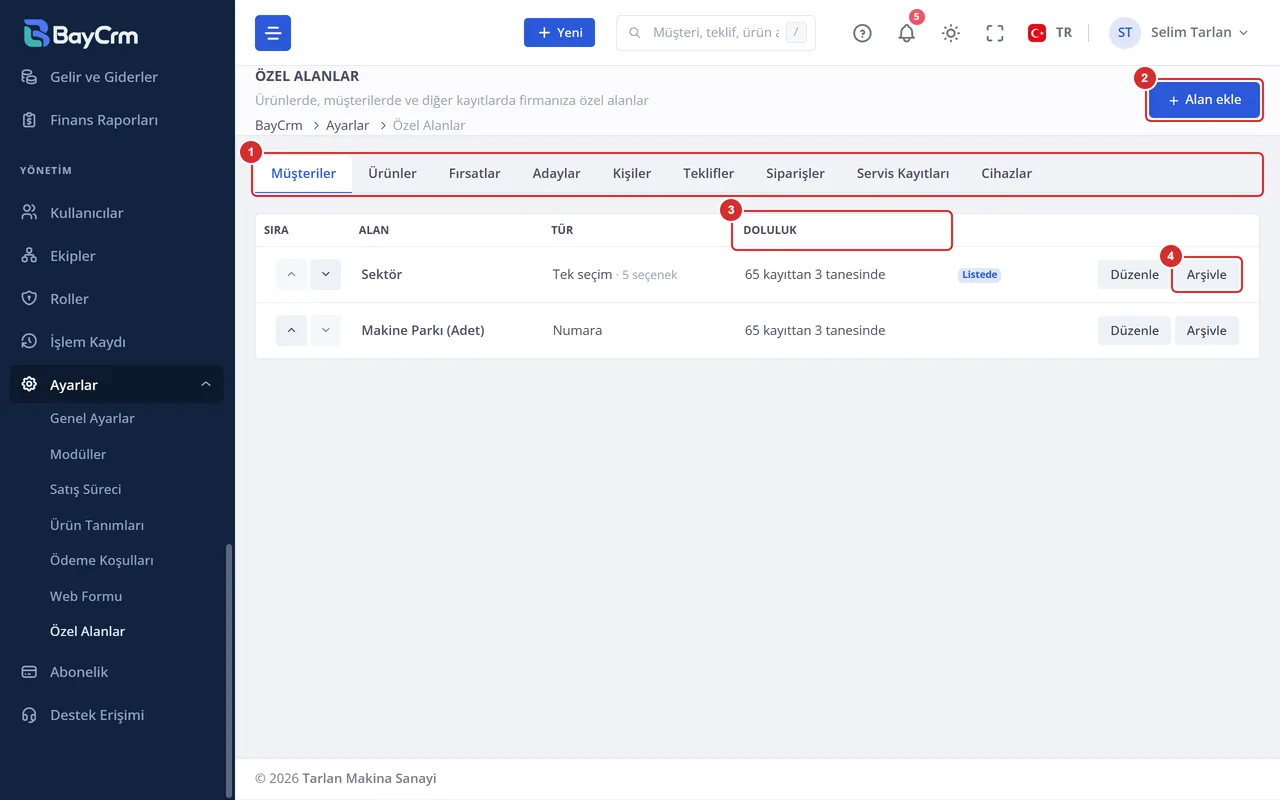Click the BayCrm breadcrumb link

pyautogui.click(x=279, y=126)
